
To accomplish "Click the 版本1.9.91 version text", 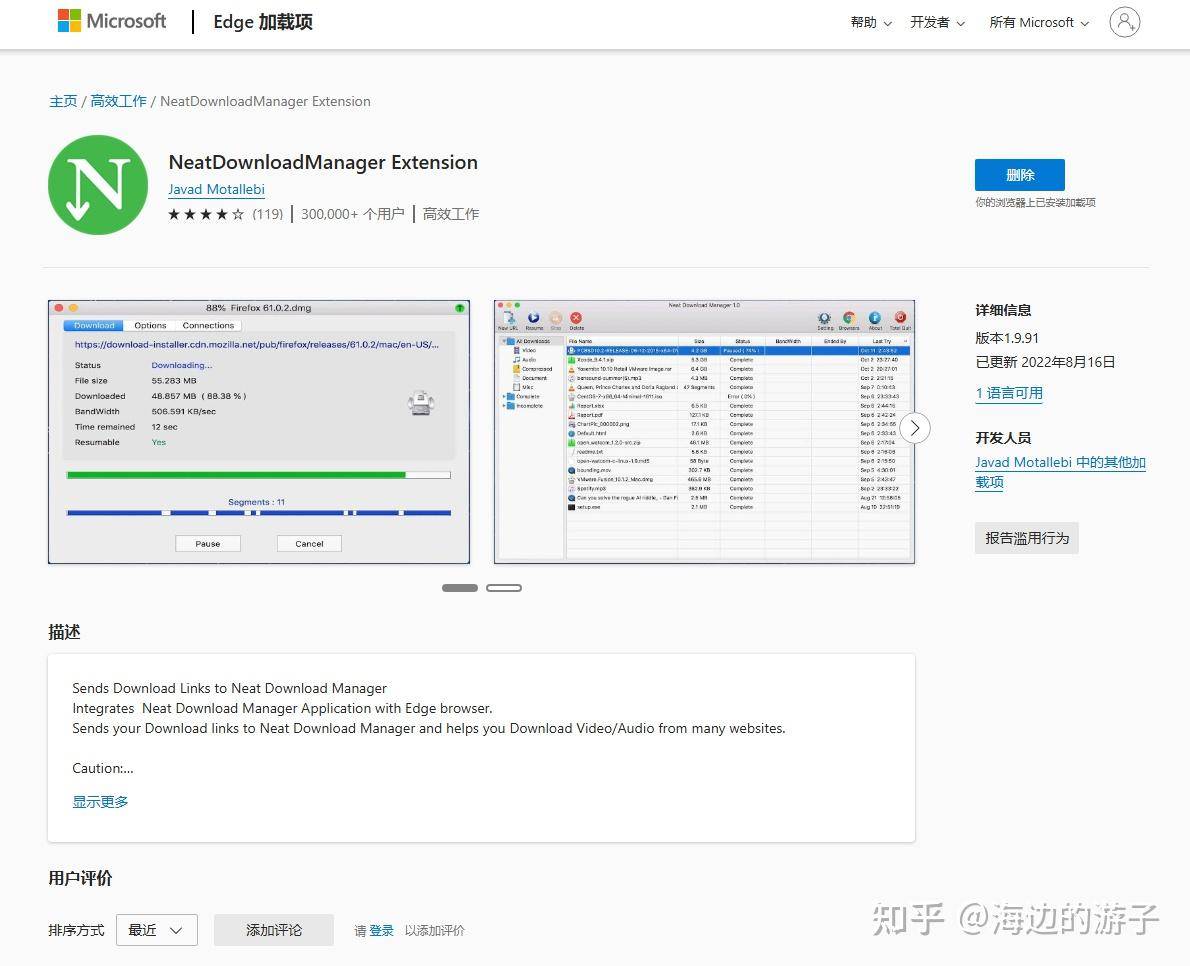I will pyautogui.click(x=1007, y=338).
